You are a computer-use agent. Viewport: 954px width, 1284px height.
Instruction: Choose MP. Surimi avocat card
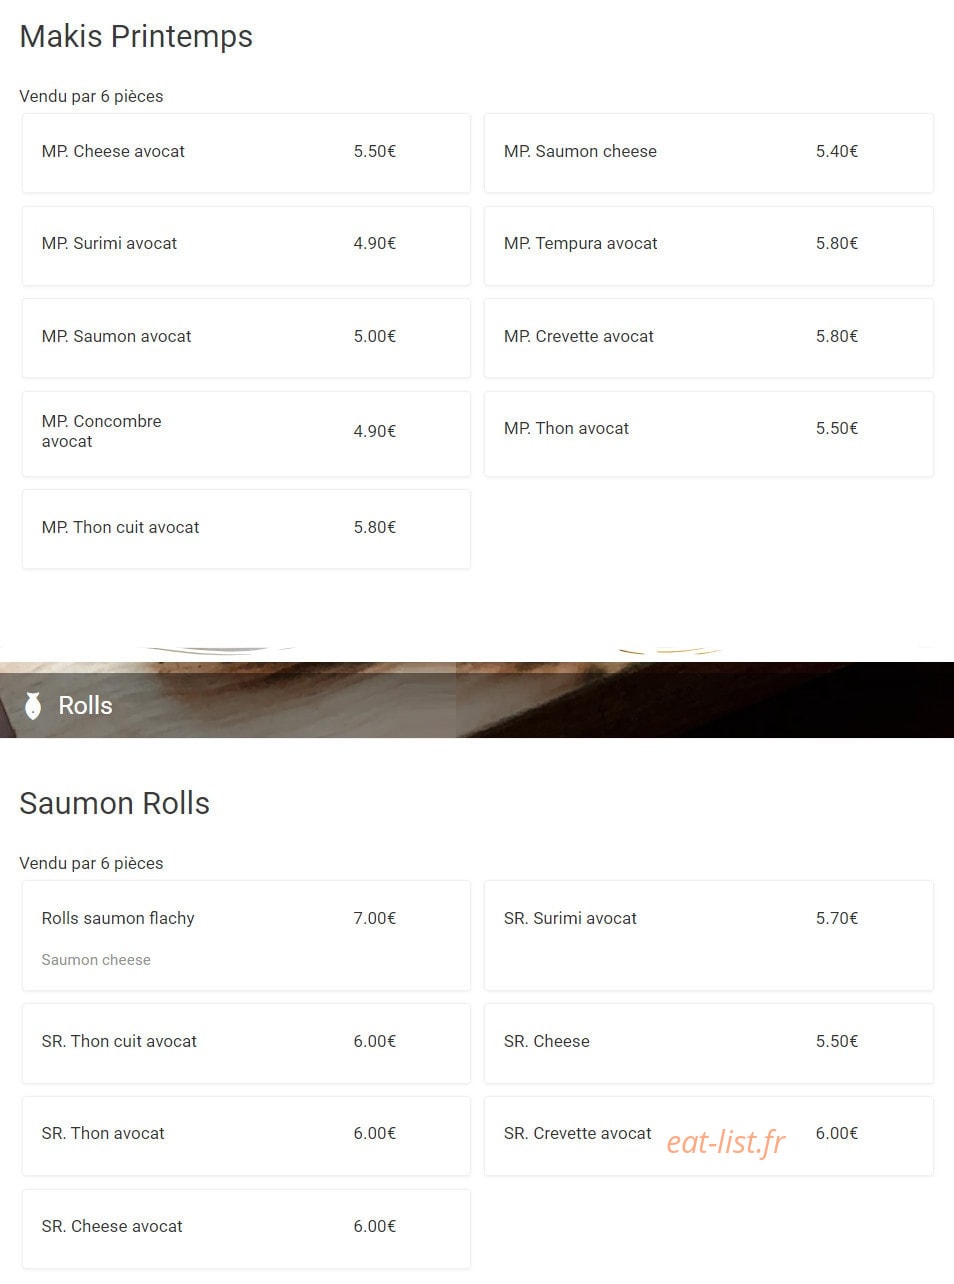[246, 246]
